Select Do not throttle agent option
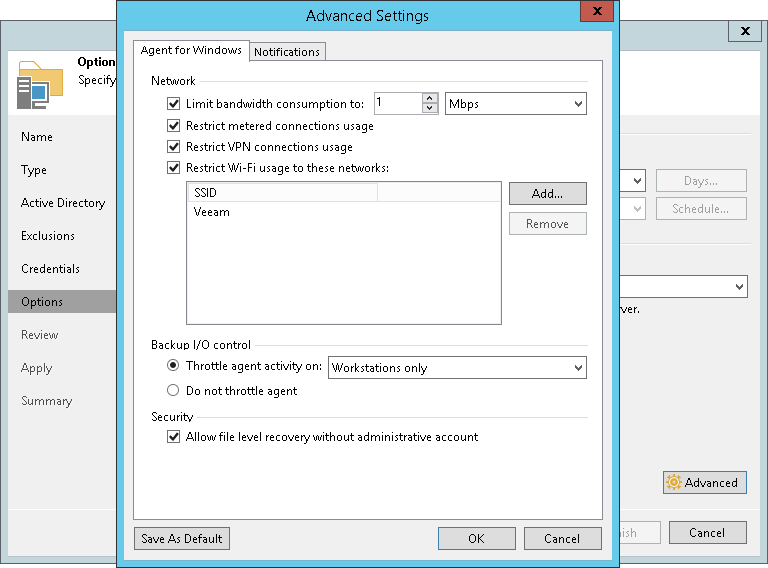The image size is (768, 568). point(174,391)
